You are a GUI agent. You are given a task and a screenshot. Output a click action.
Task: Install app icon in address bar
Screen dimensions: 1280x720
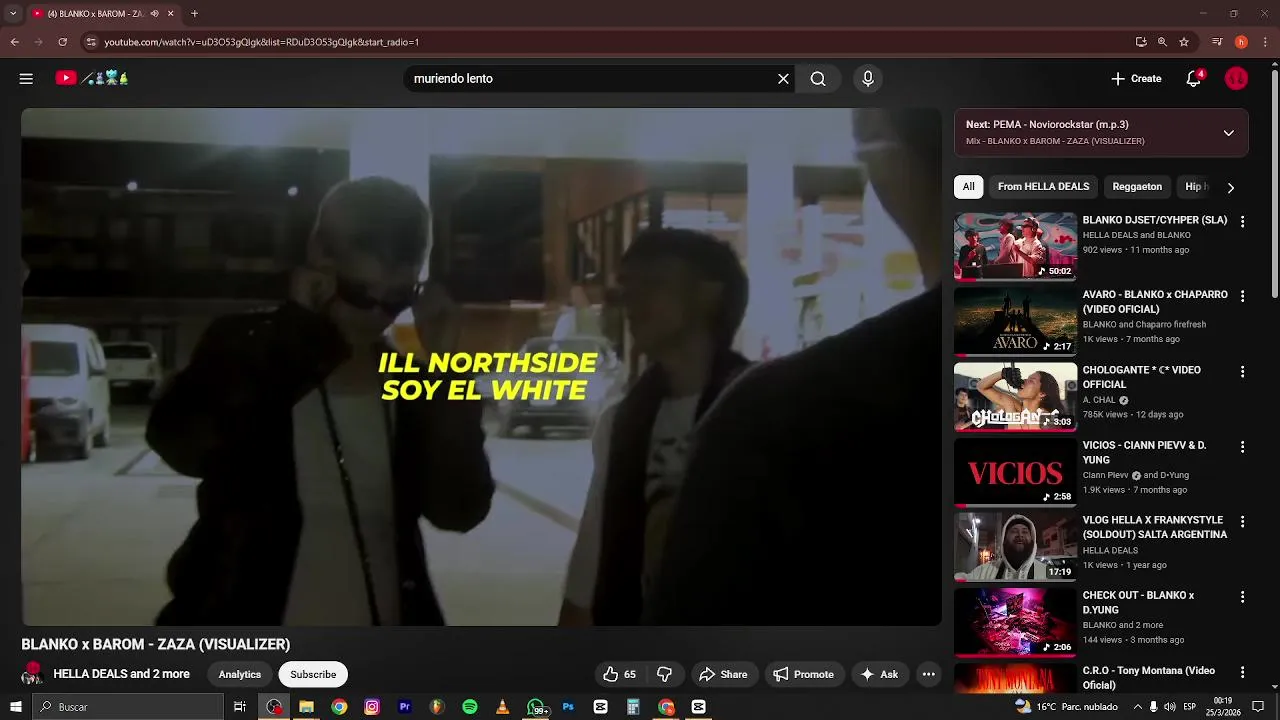pyautogui.click(x=1141, y=42)
